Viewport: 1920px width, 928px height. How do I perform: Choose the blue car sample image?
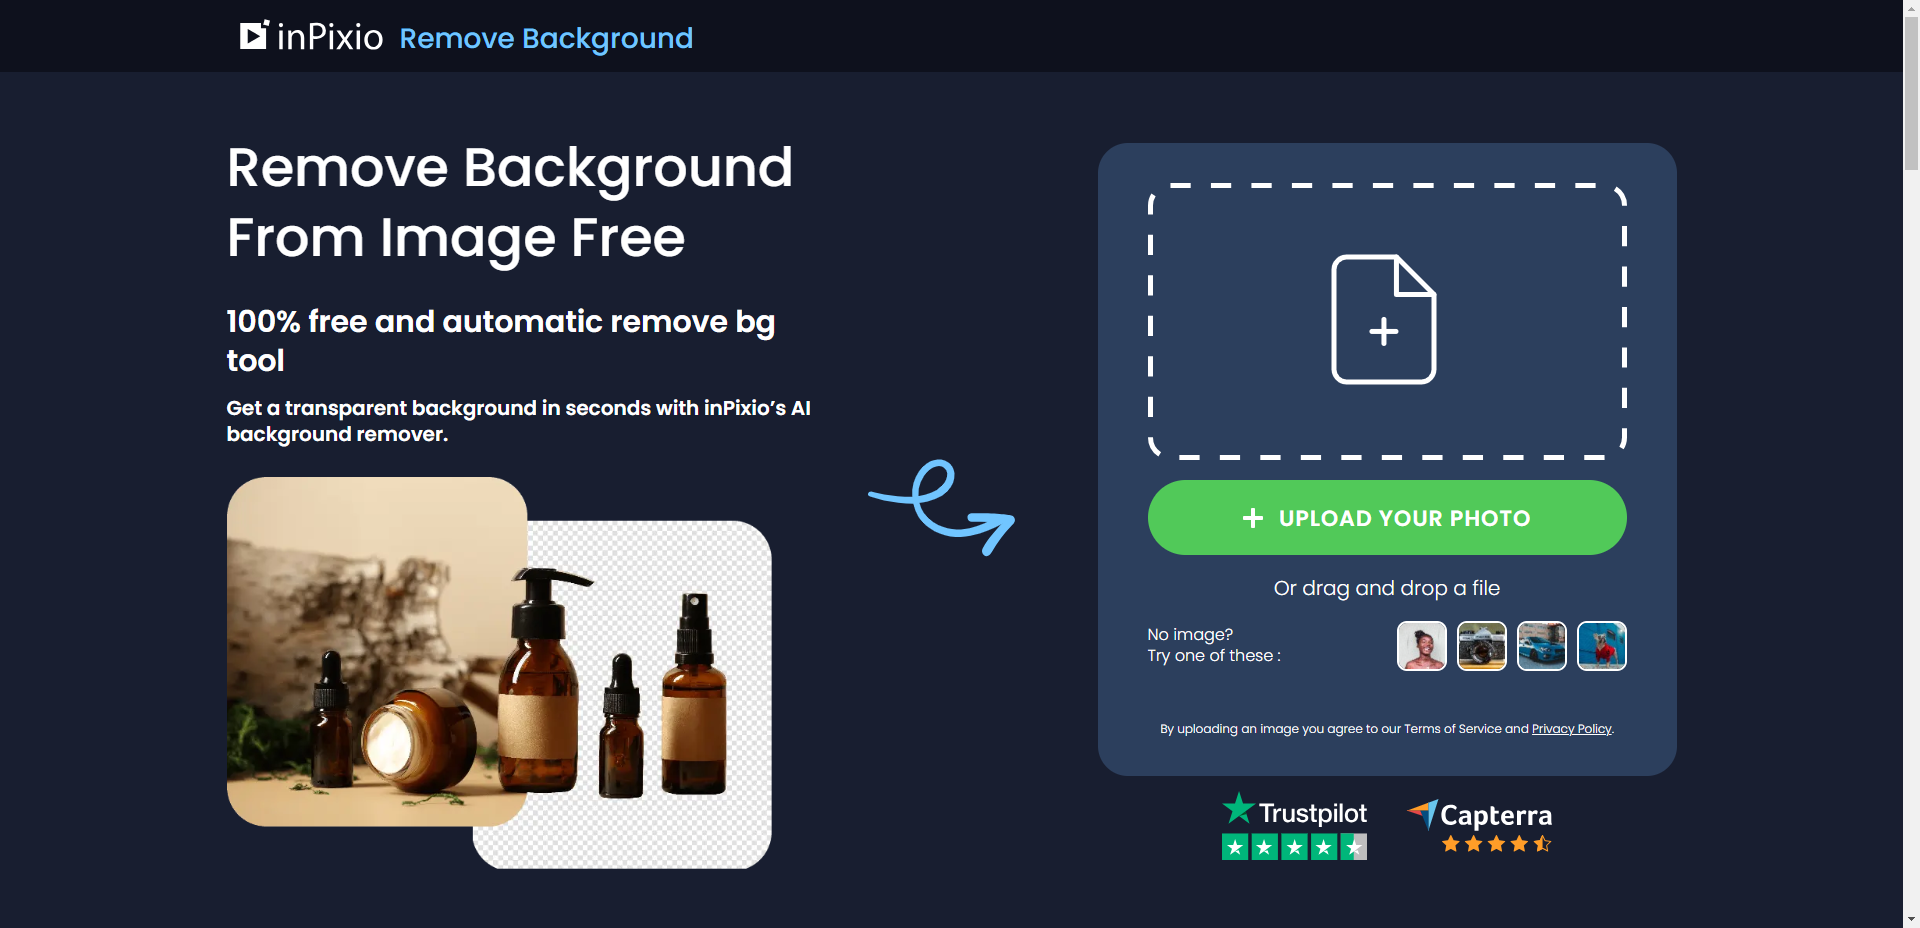pyautogui.click(x=1541, y=646)
